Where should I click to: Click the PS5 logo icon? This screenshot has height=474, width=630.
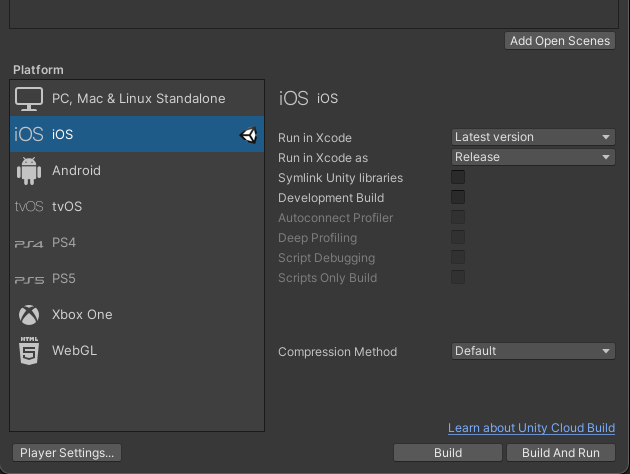(x=29, y=279)
